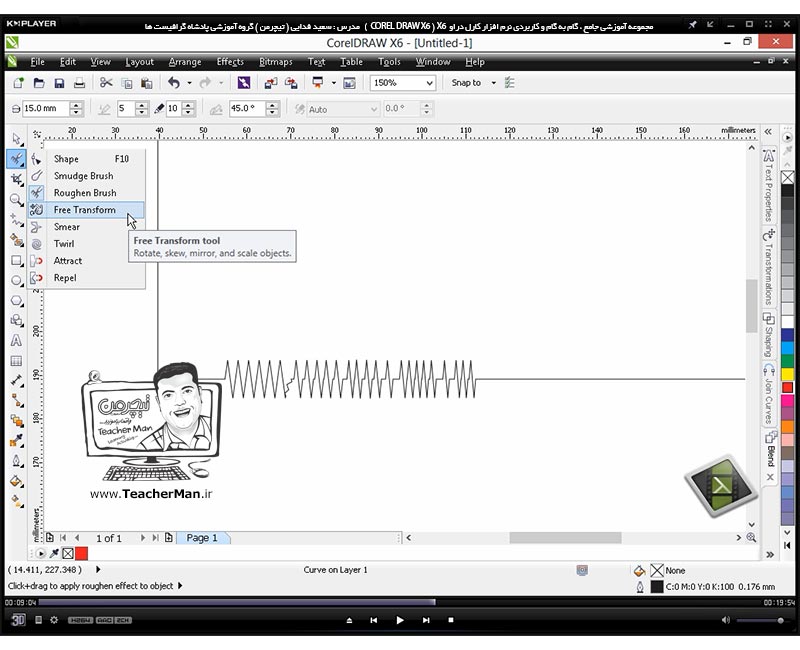
Task: Open the File menu
Action: click(37, 62)
